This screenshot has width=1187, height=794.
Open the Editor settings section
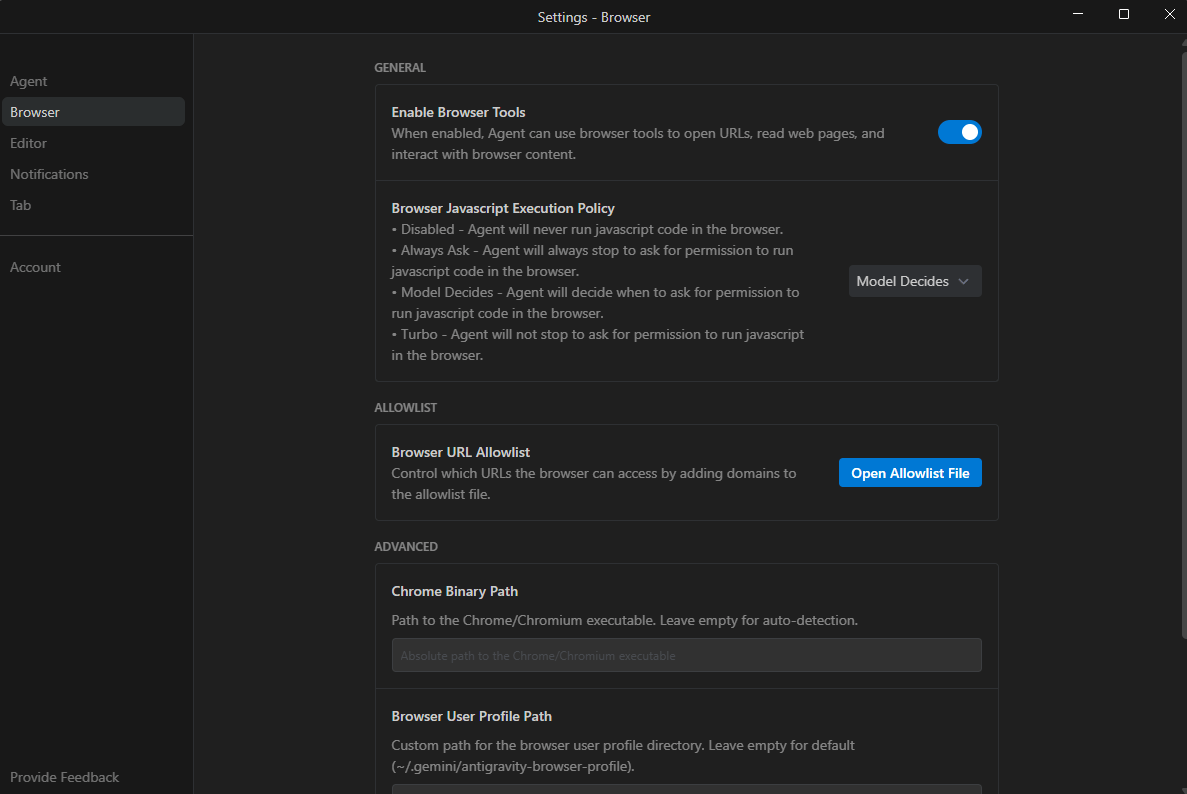click(28, 143)
